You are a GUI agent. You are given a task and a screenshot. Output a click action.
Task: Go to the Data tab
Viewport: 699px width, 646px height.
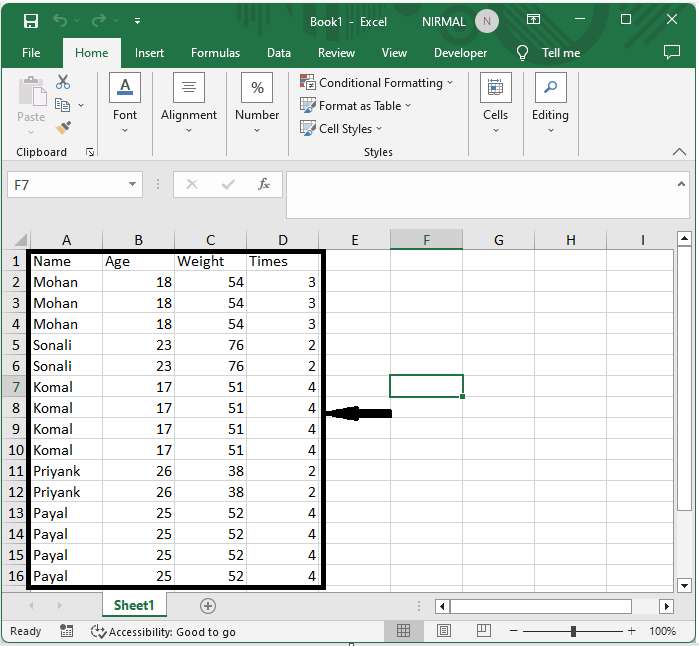click(279, 53)
